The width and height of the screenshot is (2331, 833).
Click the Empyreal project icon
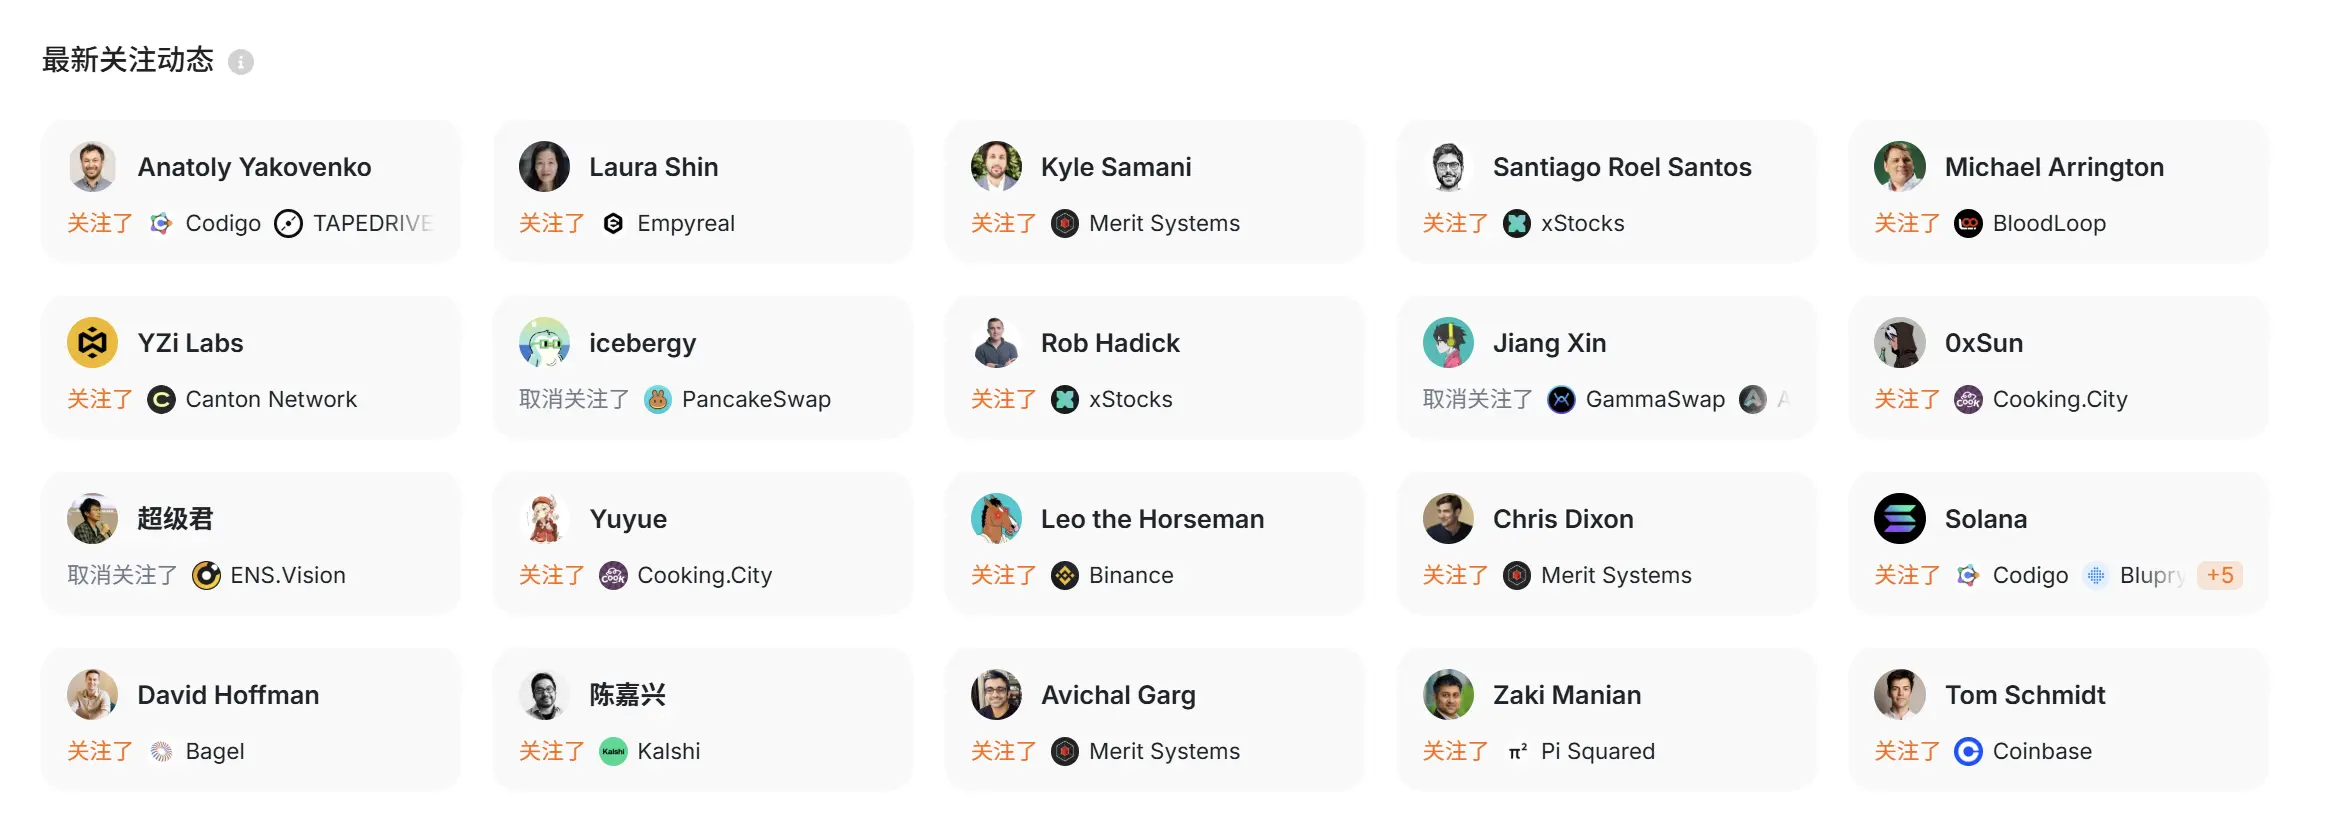(613, 223)
